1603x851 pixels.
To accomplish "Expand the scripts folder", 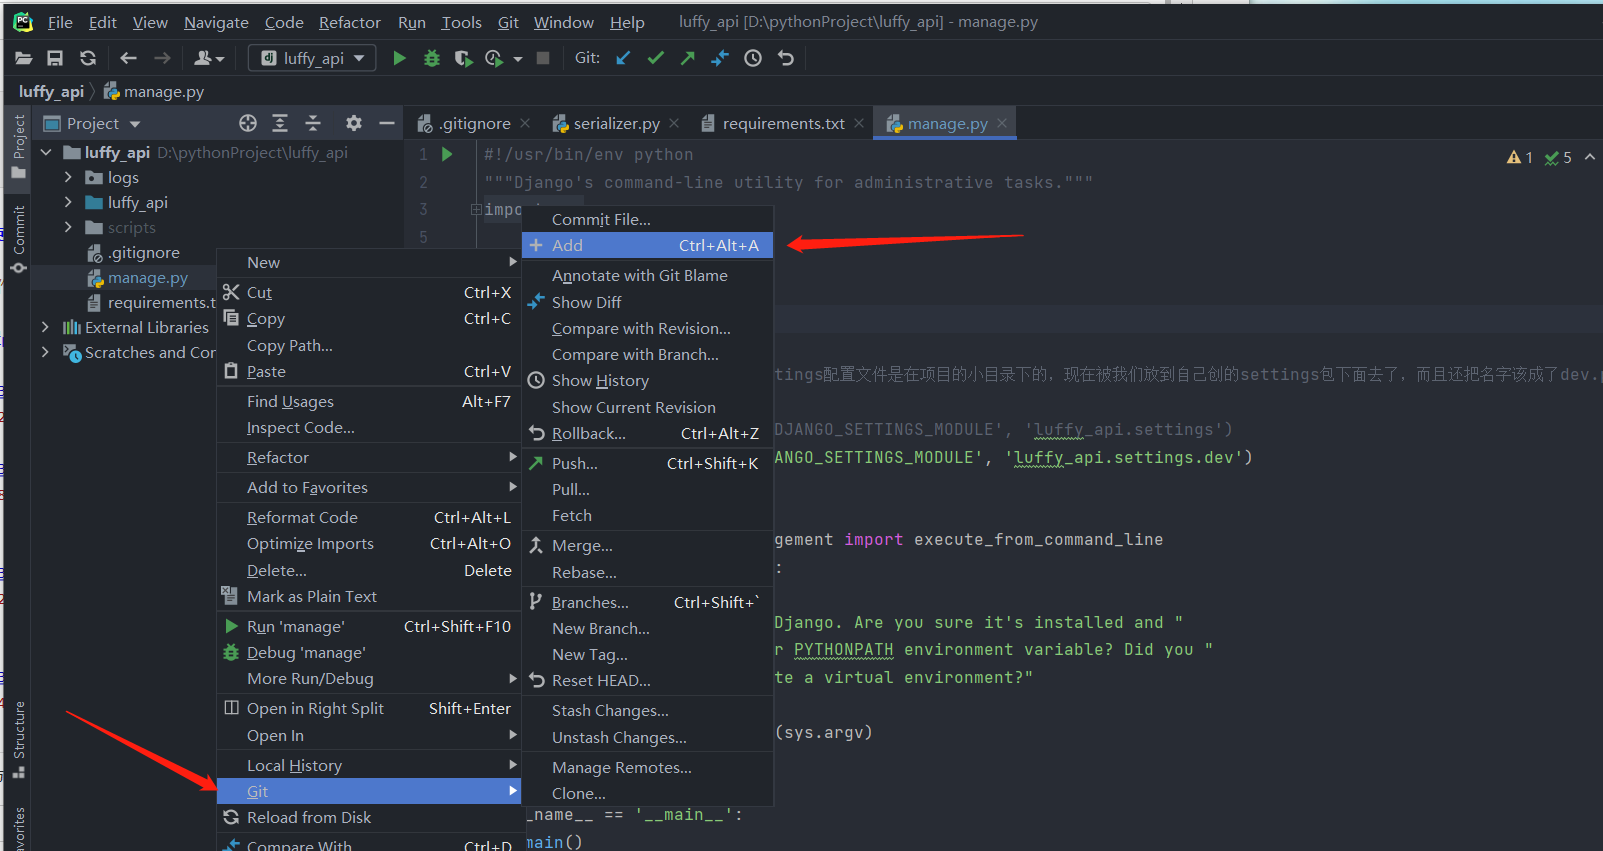I will [68, 227].
